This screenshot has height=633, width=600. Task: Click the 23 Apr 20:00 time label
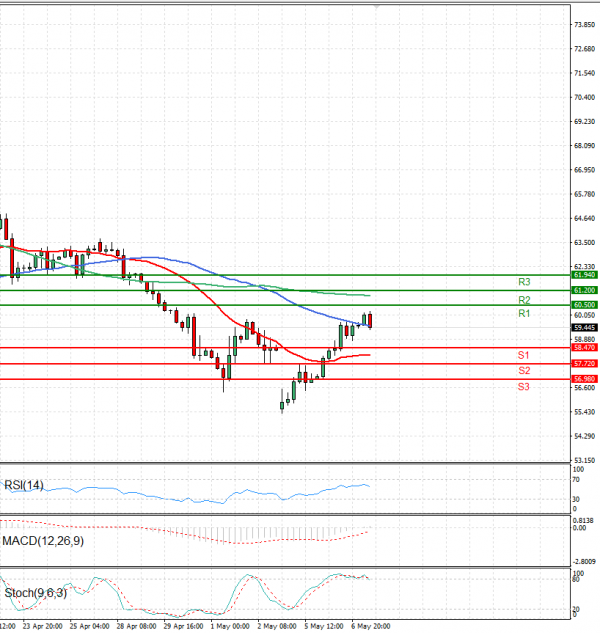pos(42,626)
